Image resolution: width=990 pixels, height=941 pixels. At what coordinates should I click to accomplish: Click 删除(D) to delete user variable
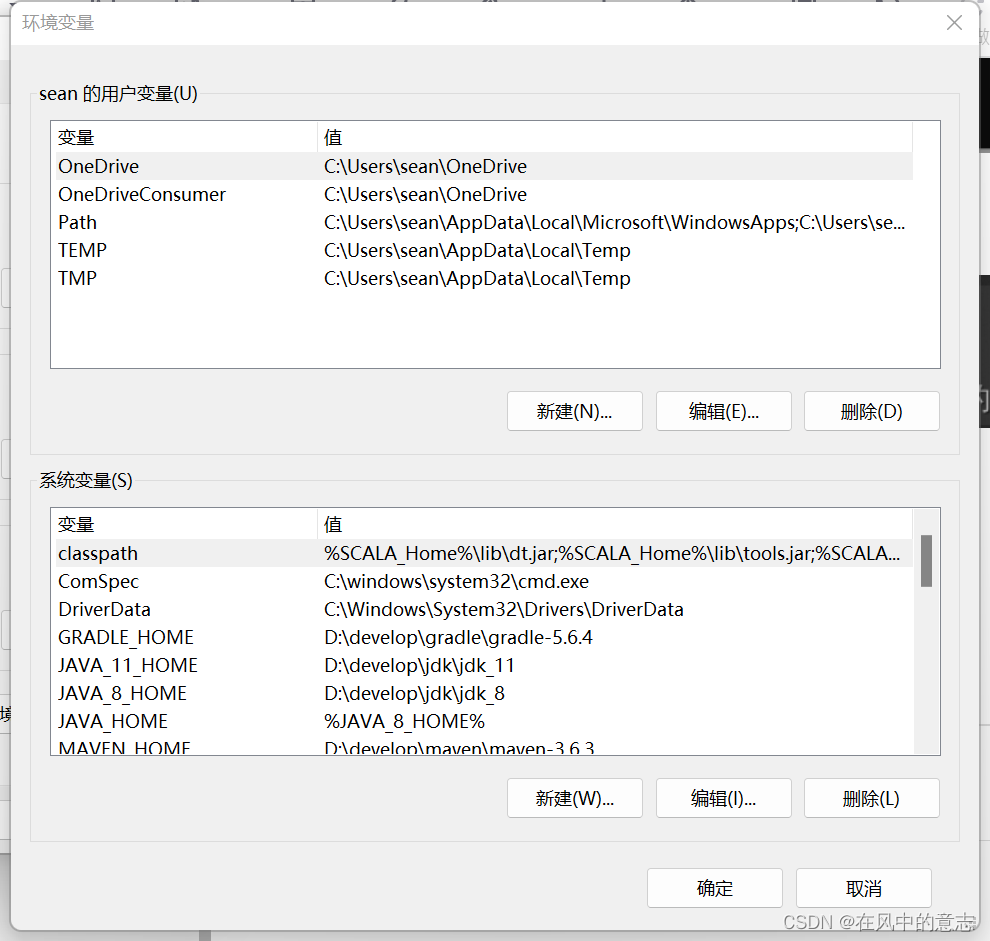pyautogui.click(x=871, y=411)
